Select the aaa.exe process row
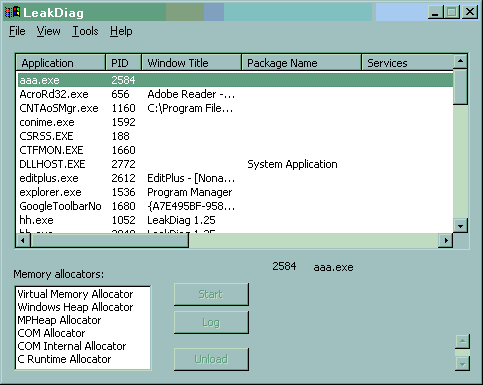This screenshot has height=385, width=483. pos(235,80)
